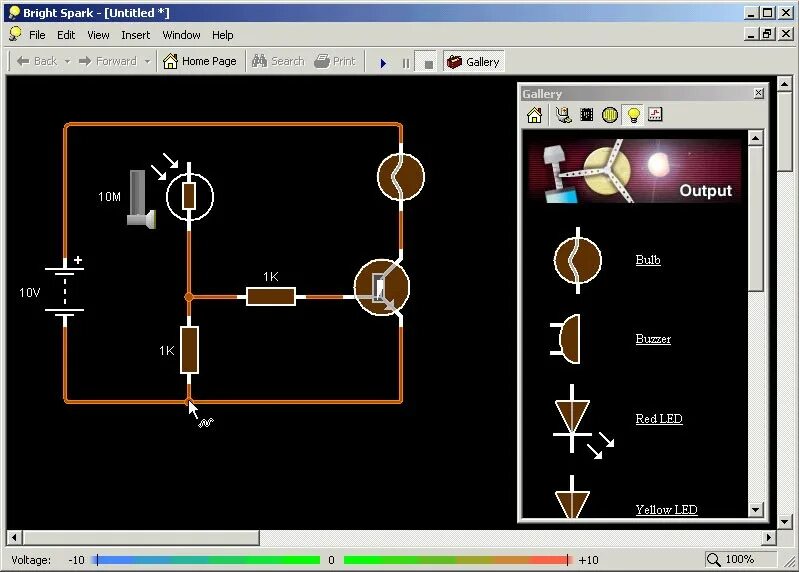Open the Insert menu
799x572 pixels.
[135, 35]
